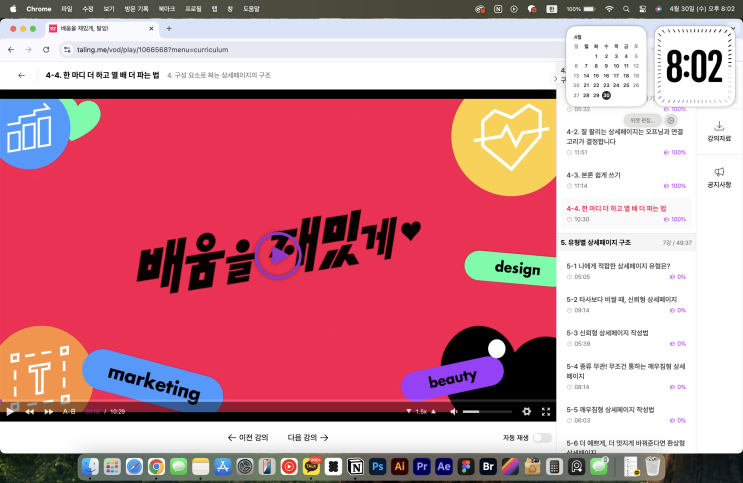
Task: Toggle the 자동 재생 auto-play switch
Action: (x=542, y=437)
